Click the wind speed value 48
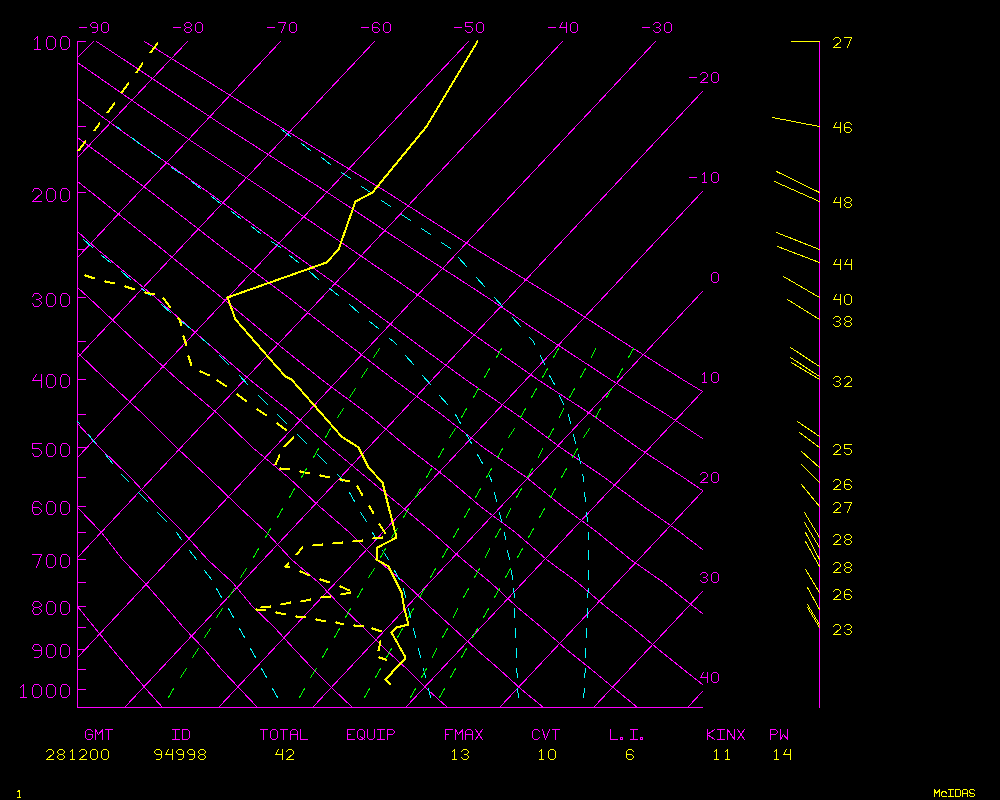The height and width of the screenshot is (800, 1000). [x=842, y=203]
